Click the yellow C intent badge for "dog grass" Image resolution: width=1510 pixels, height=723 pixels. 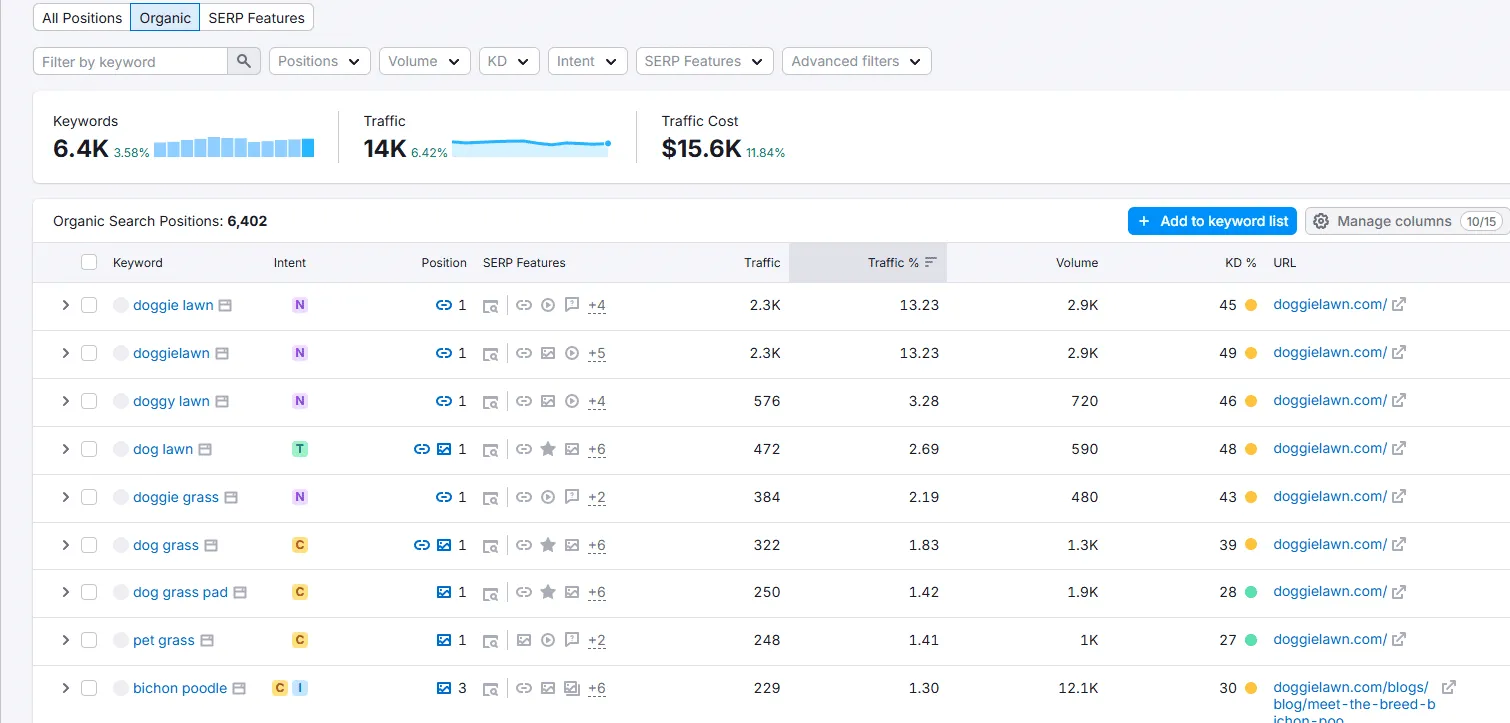(x=299, y=545)
